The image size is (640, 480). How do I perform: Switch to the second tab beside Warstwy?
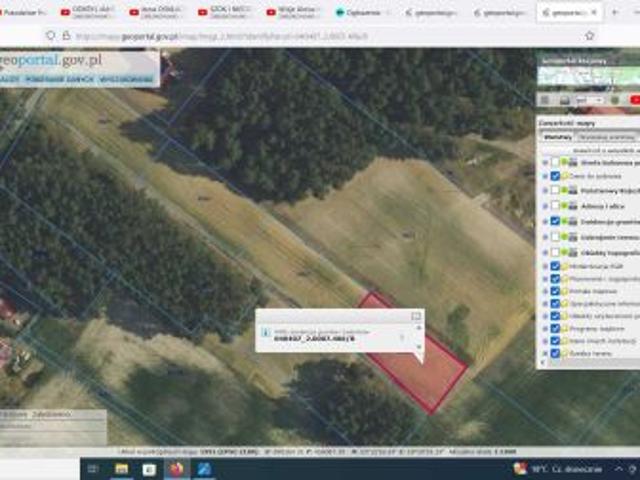pos(607,137)
